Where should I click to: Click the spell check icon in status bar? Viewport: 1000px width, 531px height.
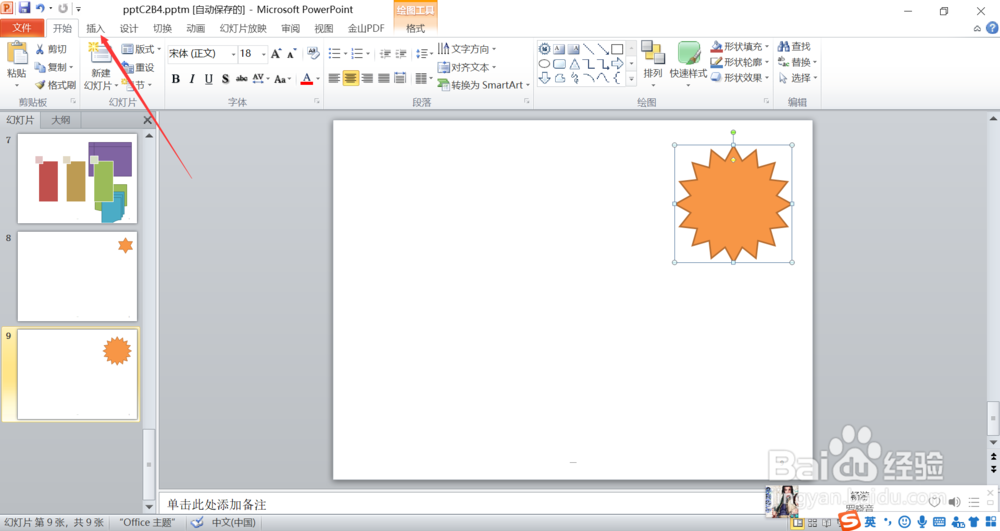coord(197,522)
